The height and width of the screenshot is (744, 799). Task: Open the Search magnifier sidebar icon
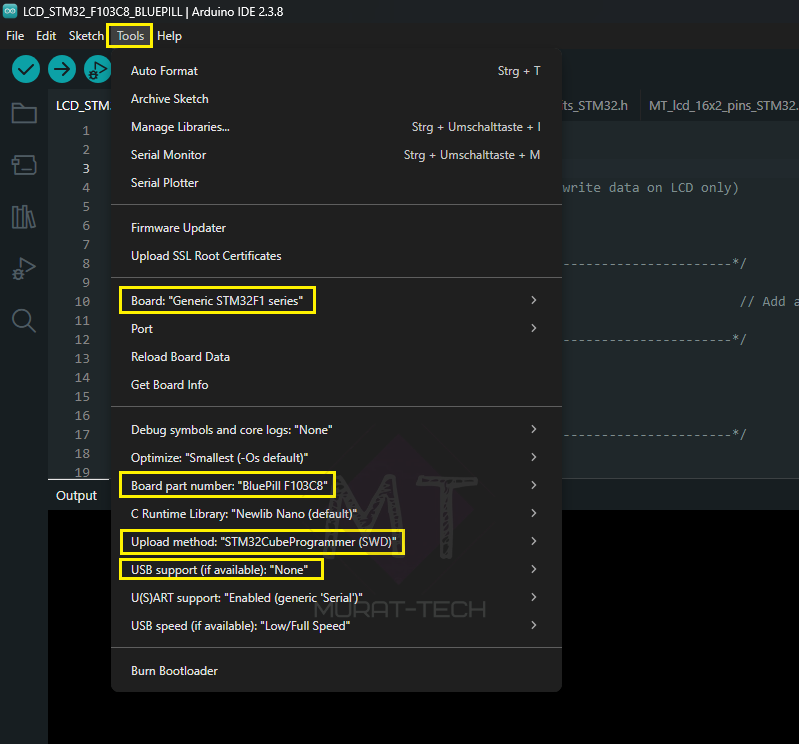pos(24,321)
